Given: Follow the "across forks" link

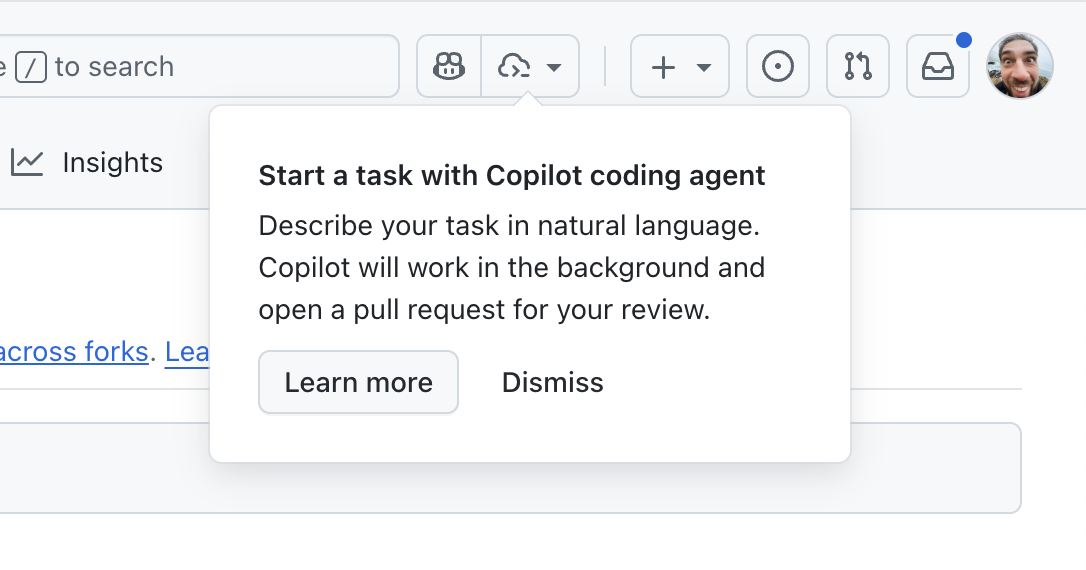Looking at the screenshot, I should (74, 352).
